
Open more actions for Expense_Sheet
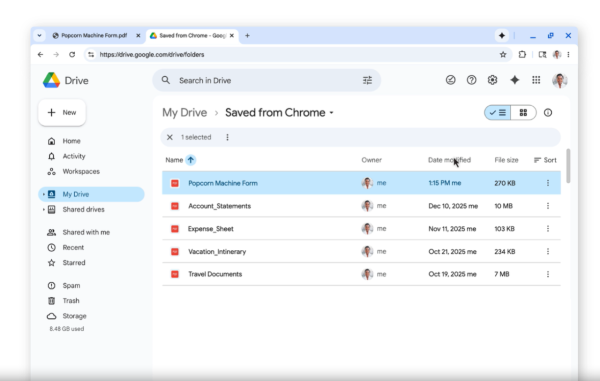(x=548, y=229)
